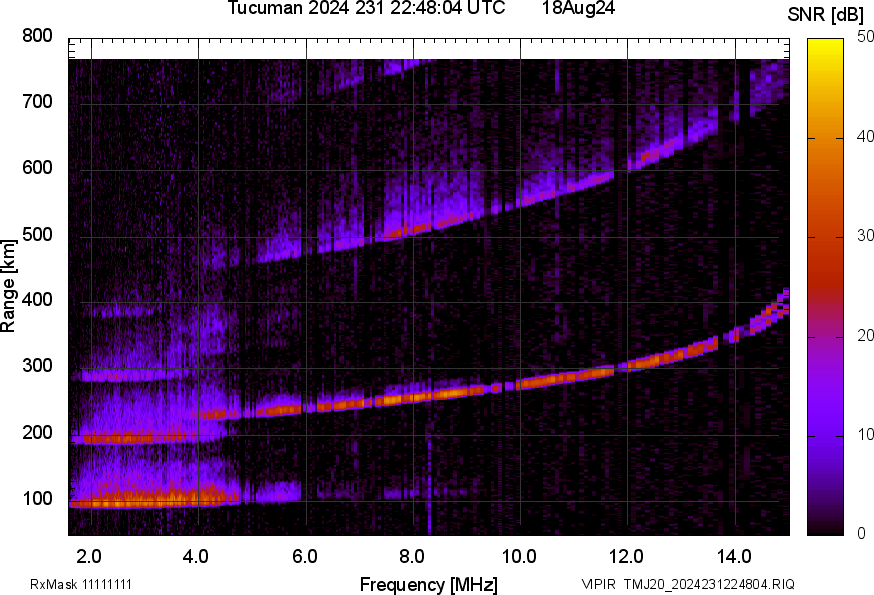
Task: Click the range axis tick label '500'
Action: click(37, 235)
